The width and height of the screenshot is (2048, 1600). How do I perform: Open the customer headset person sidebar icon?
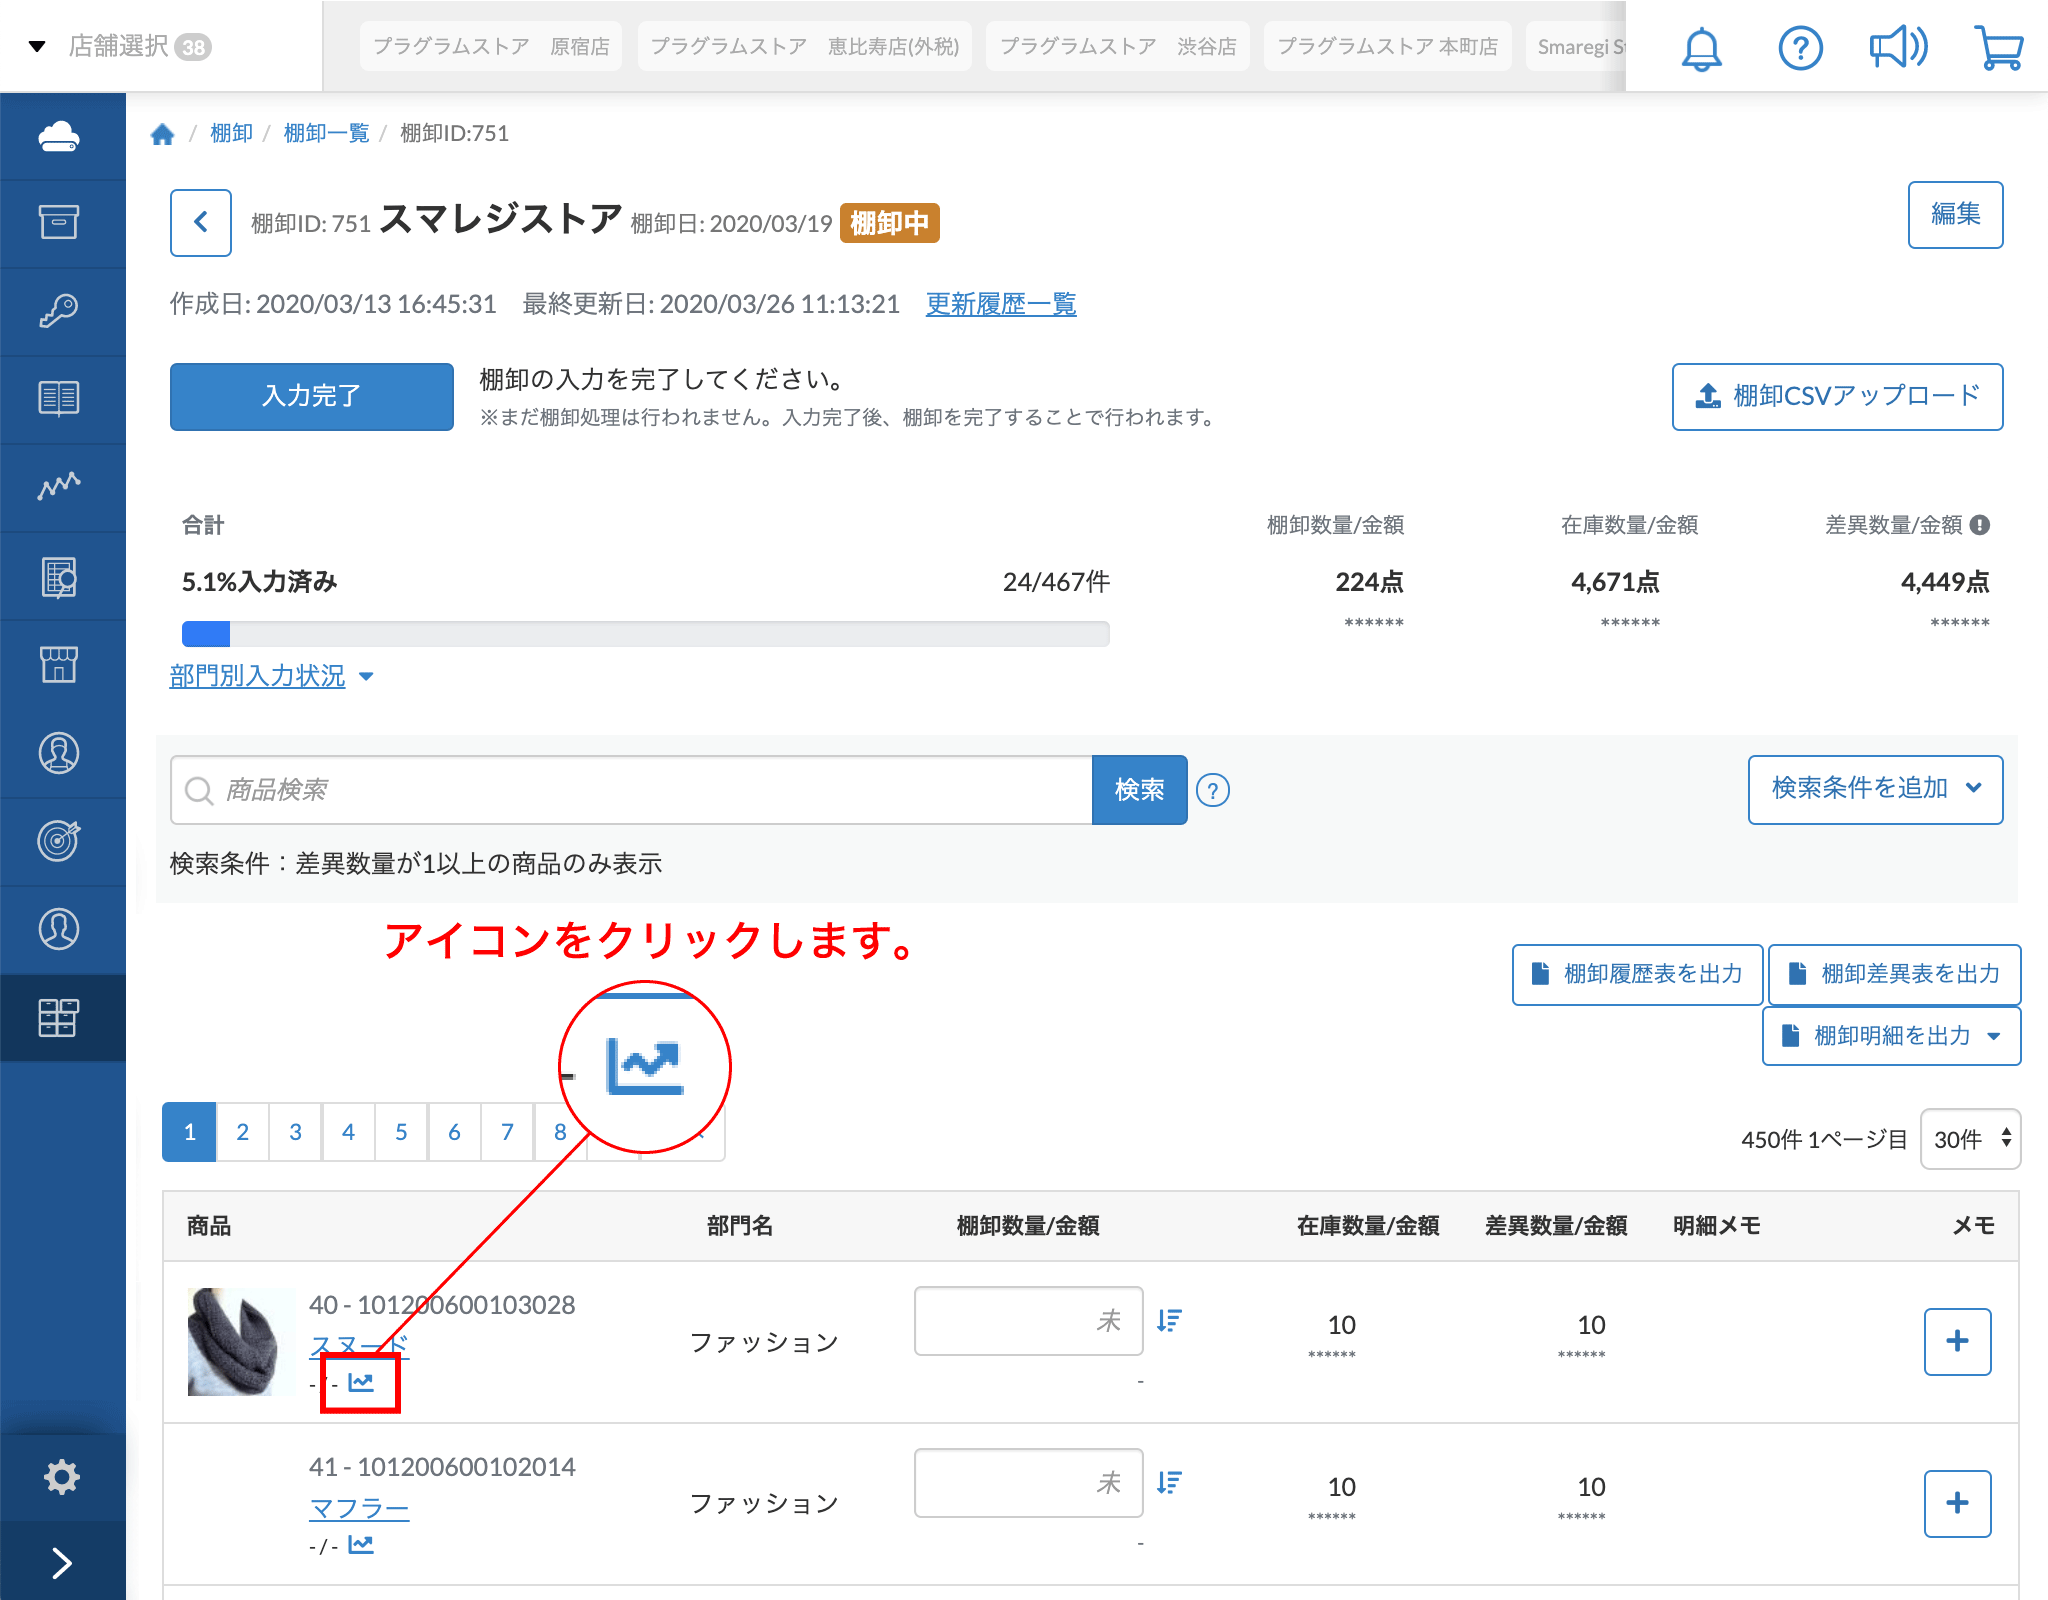click(x=59, y=753)
